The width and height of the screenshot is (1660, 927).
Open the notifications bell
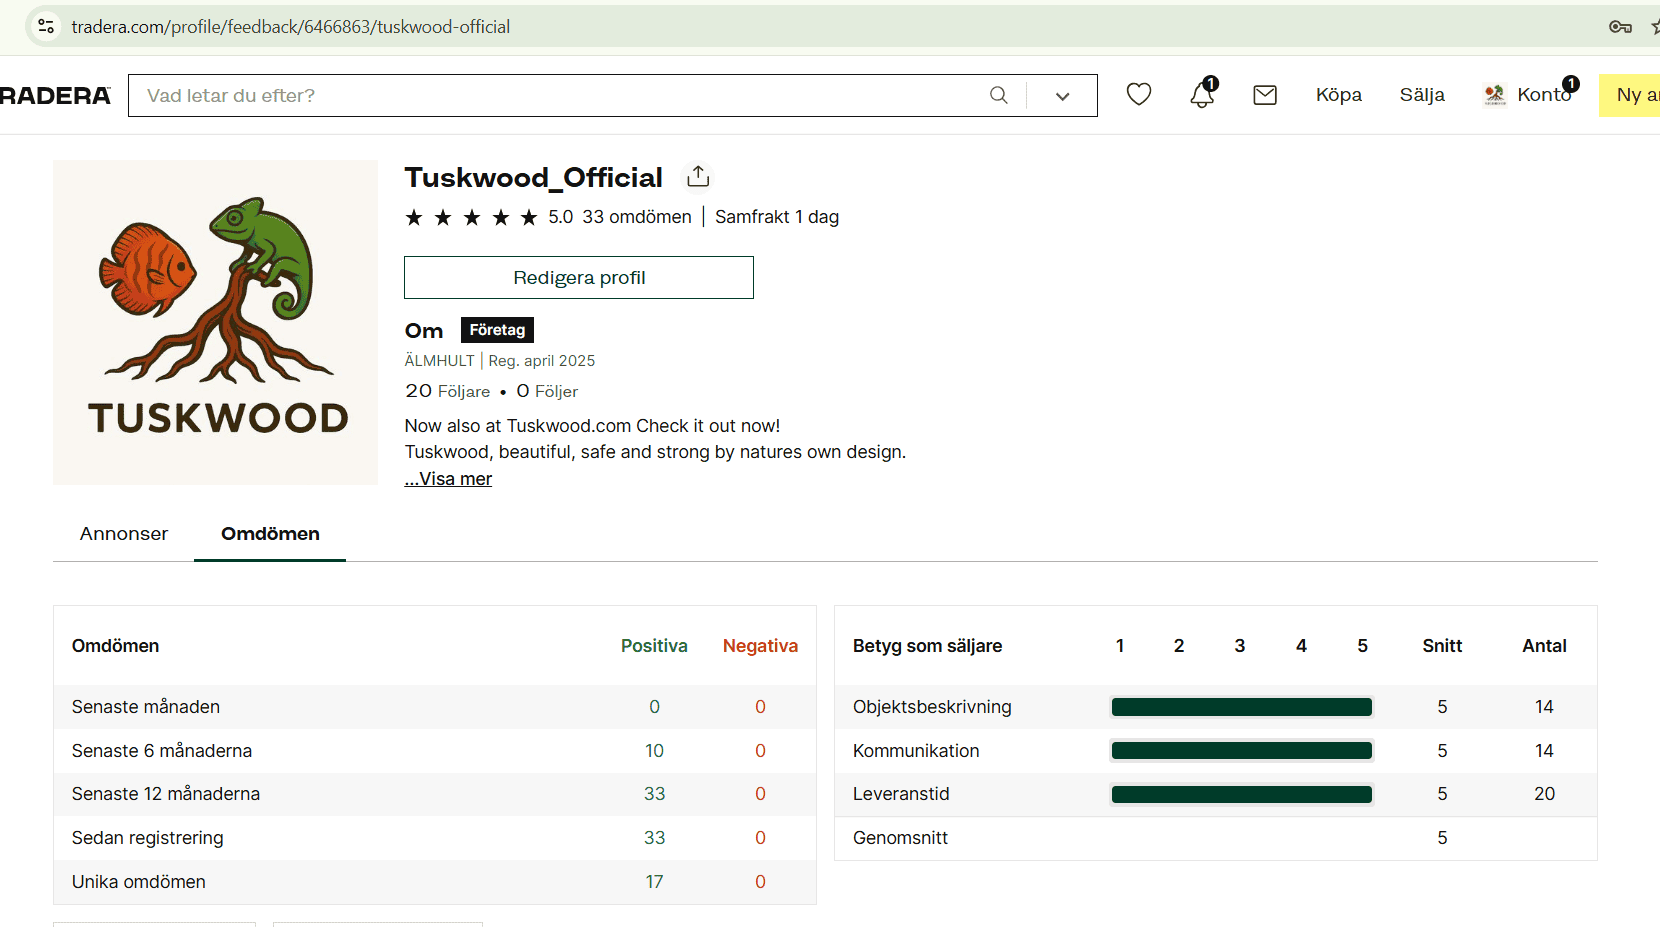tap(1202, 95)
